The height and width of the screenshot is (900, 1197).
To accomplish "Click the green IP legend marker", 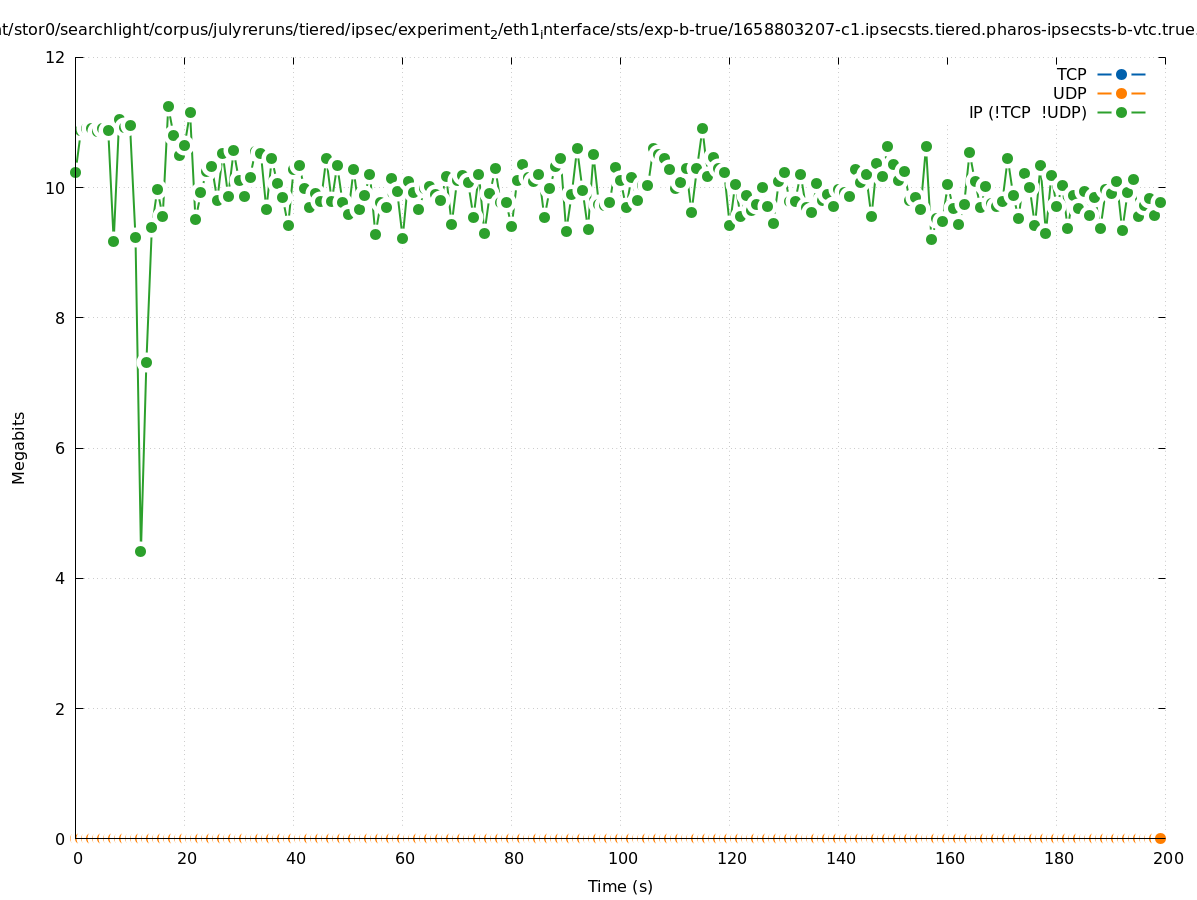I will point(1121,112).
